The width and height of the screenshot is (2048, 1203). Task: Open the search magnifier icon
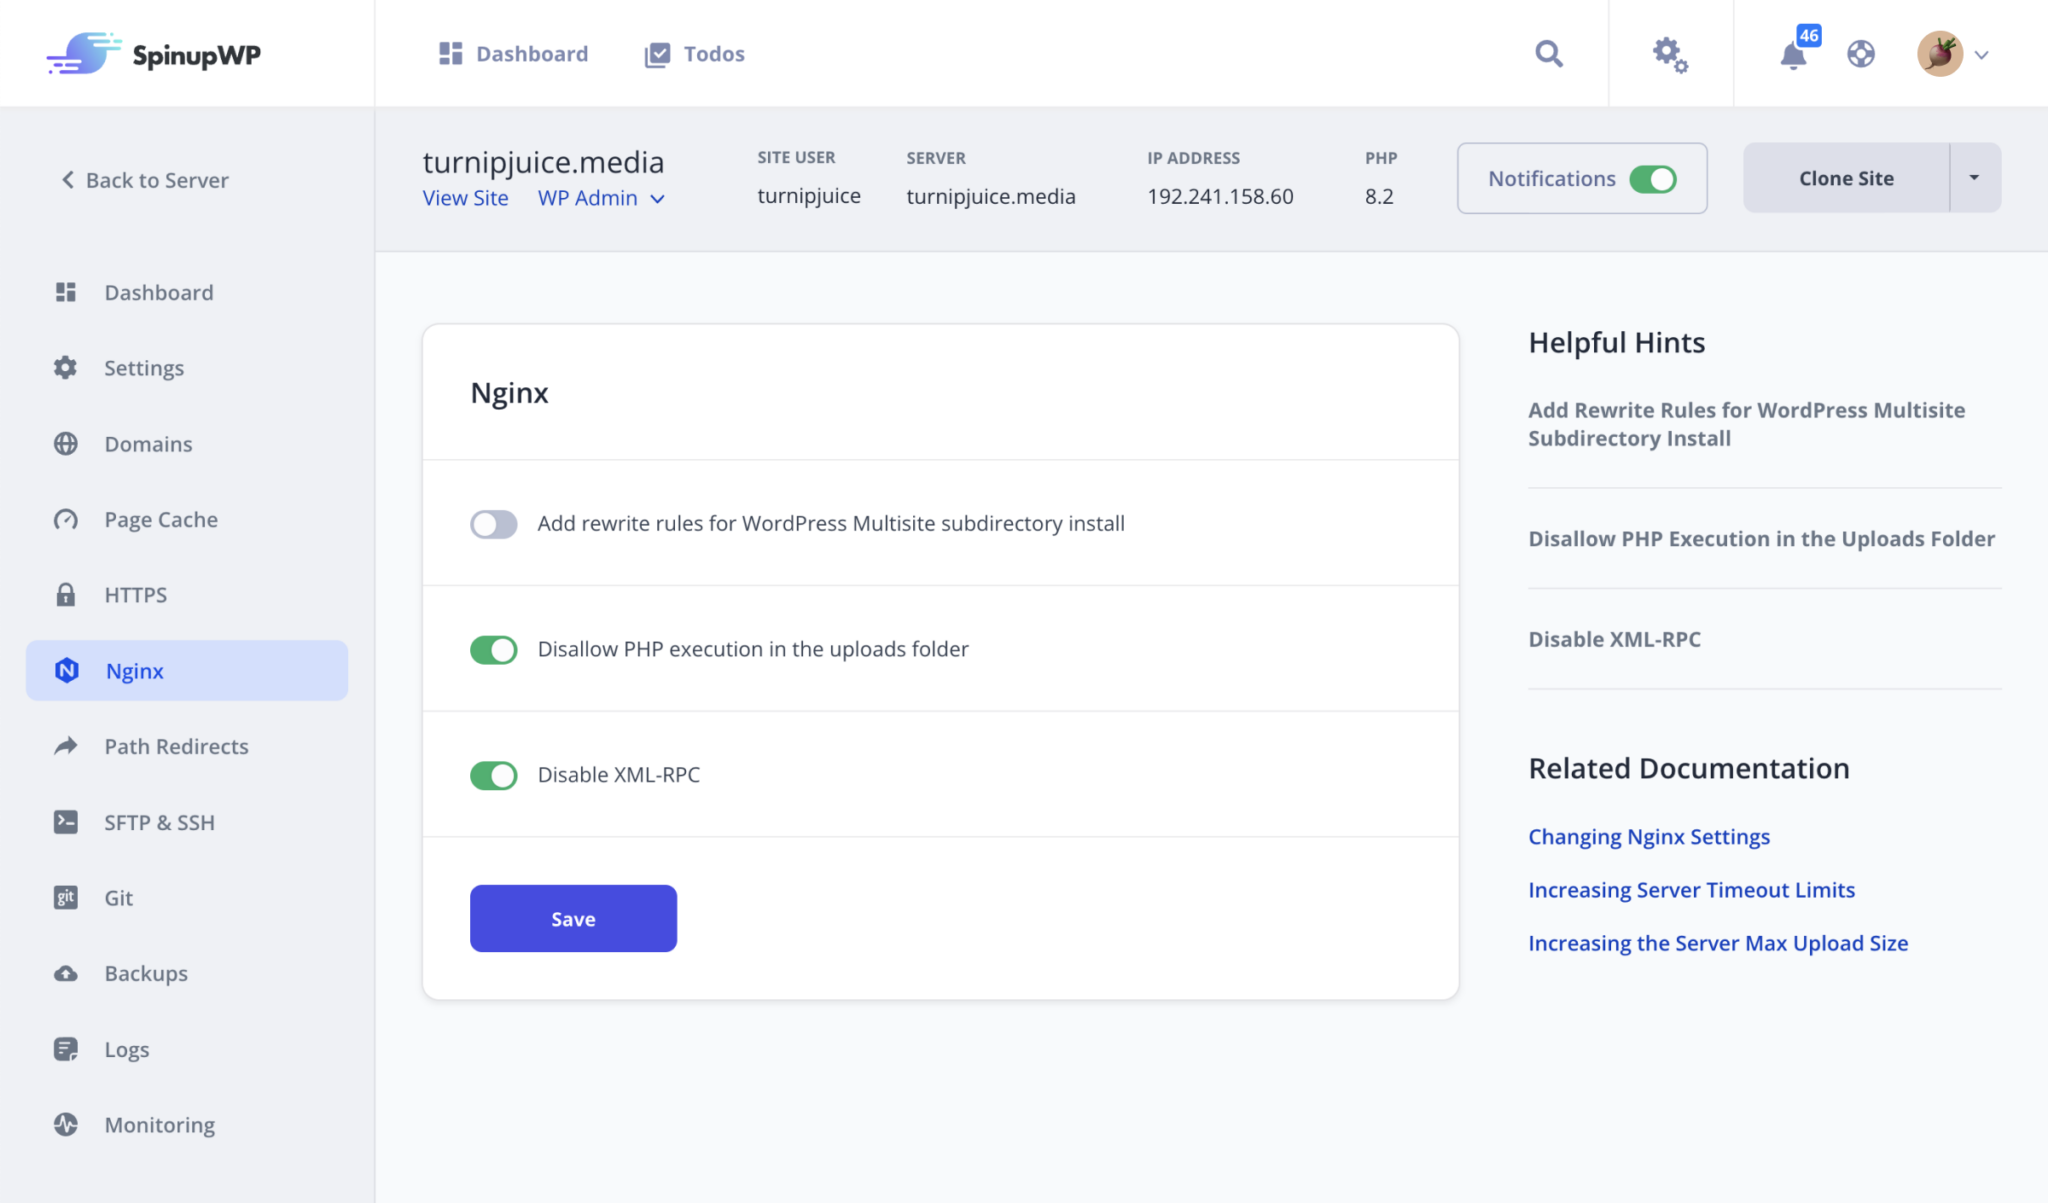click(1548, 53)
